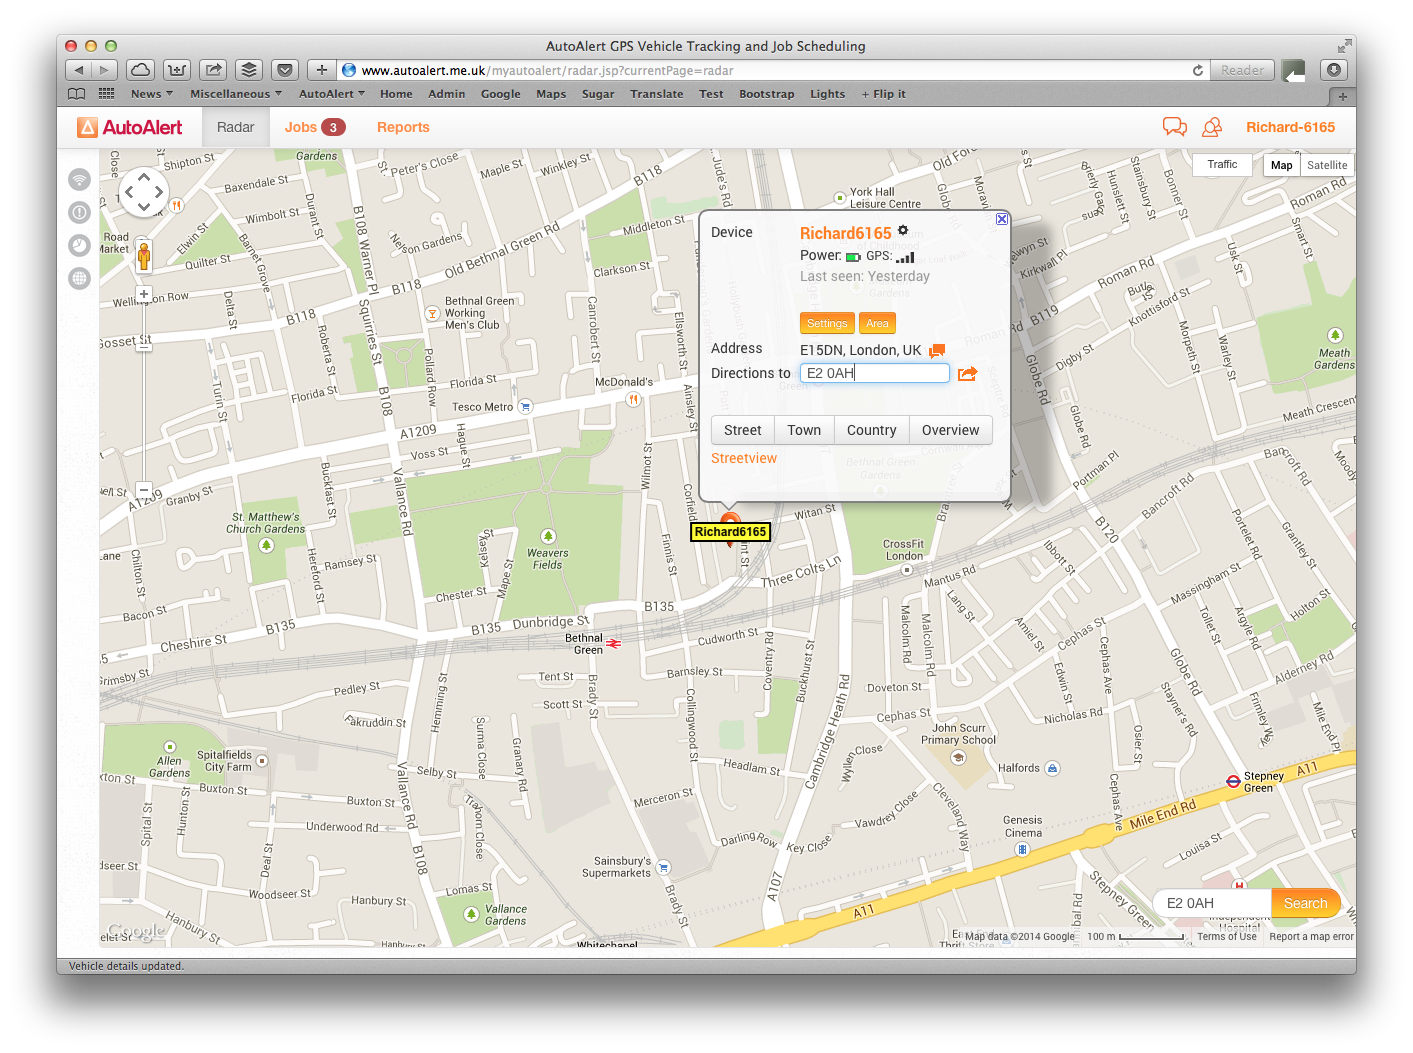Click Safari iCloud tabs button
This screenshot has height=1053, width=1413.
tap(141, 70)
